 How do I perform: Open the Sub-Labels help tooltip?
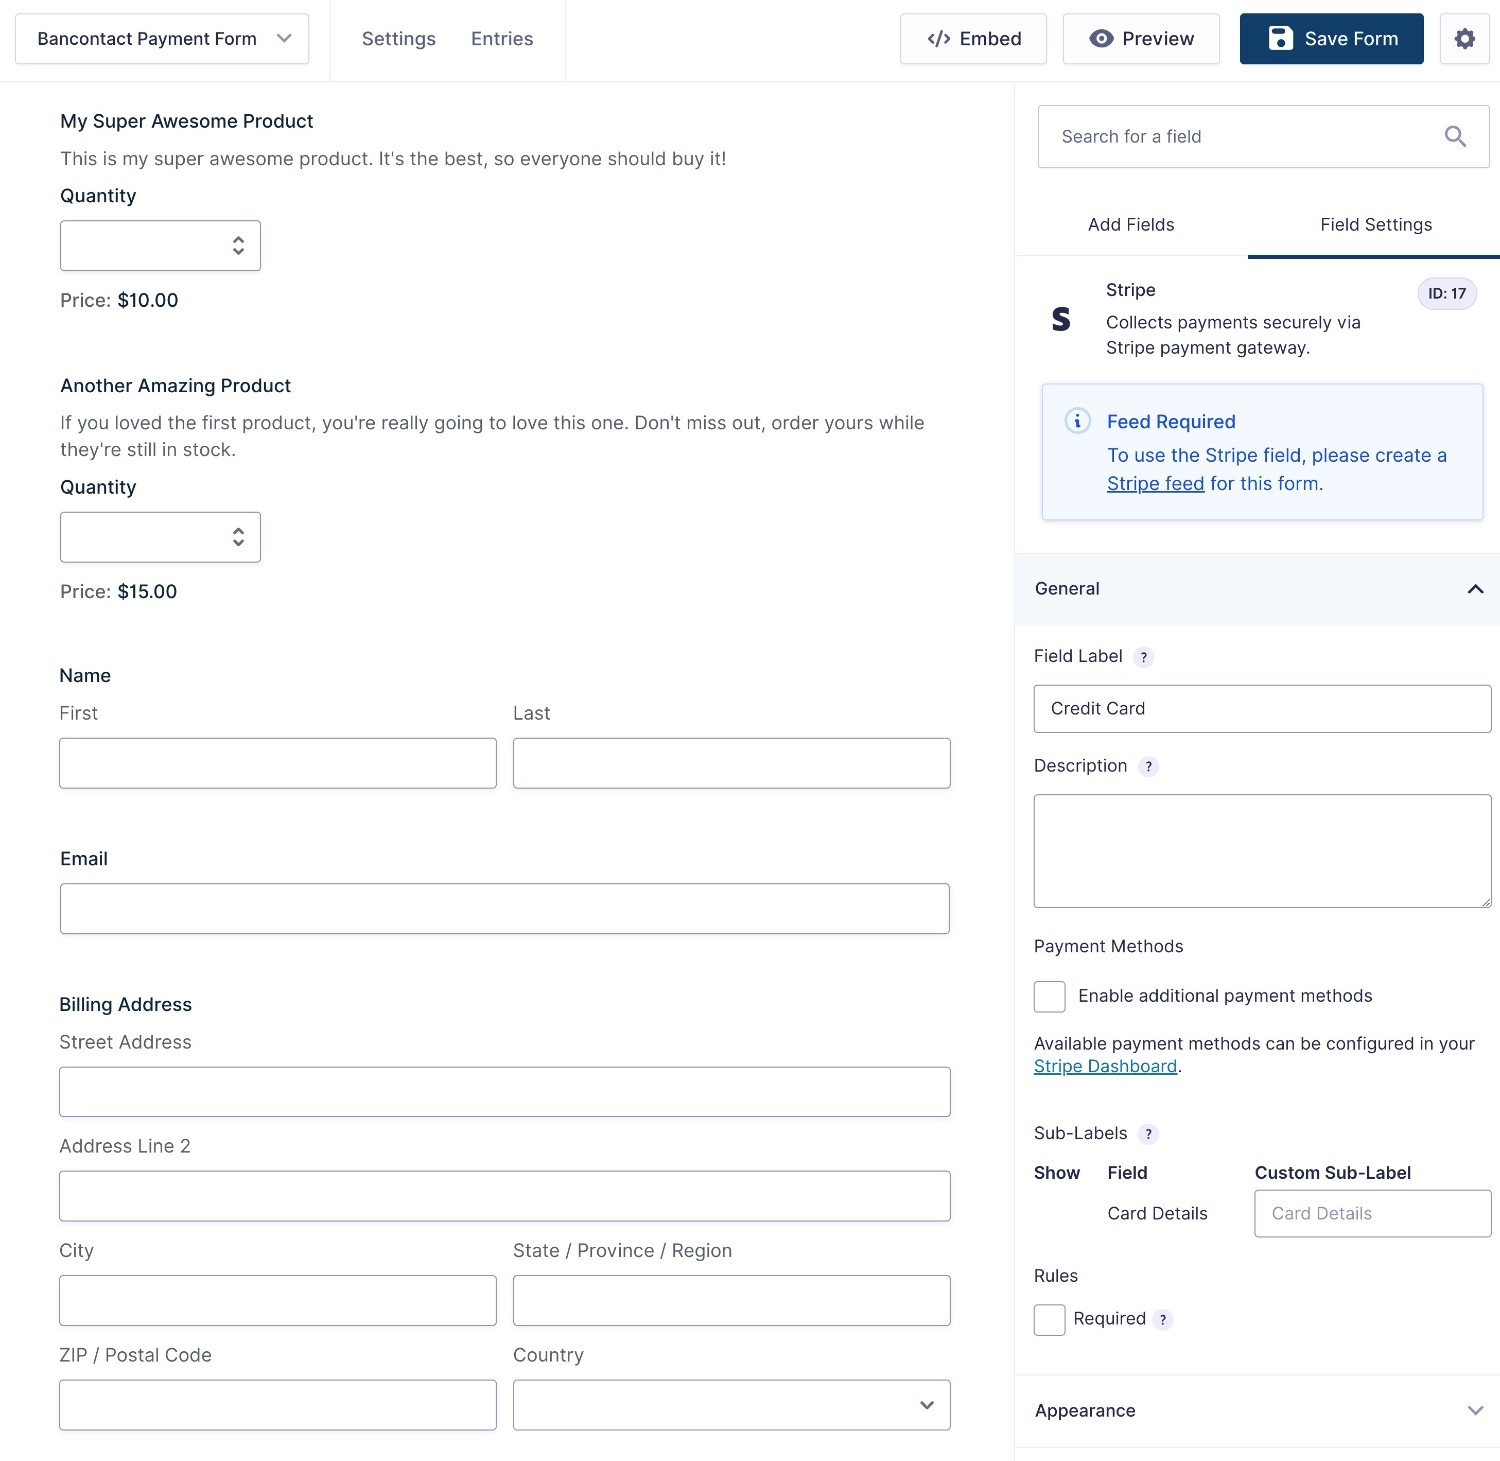point(1149,1134)
